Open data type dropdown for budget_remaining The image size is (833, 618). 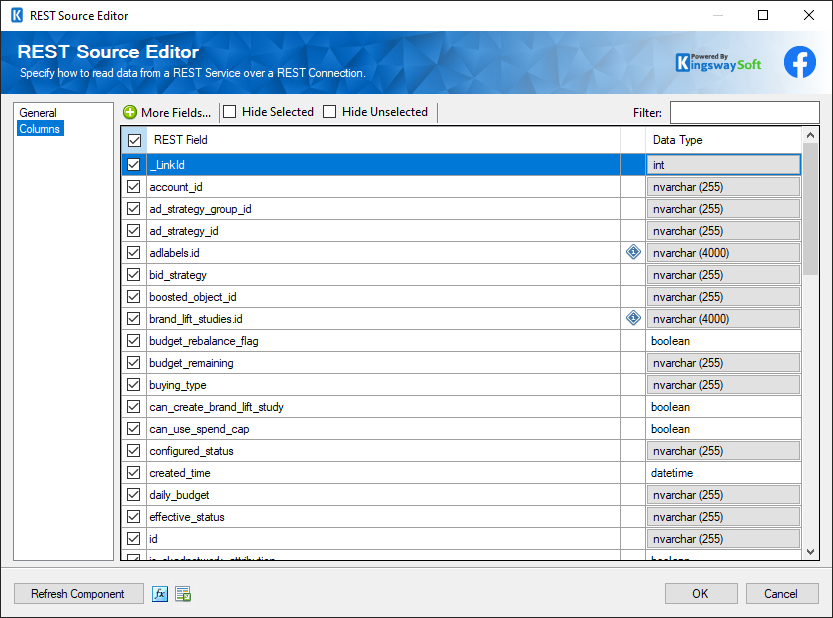click(723, 363)
